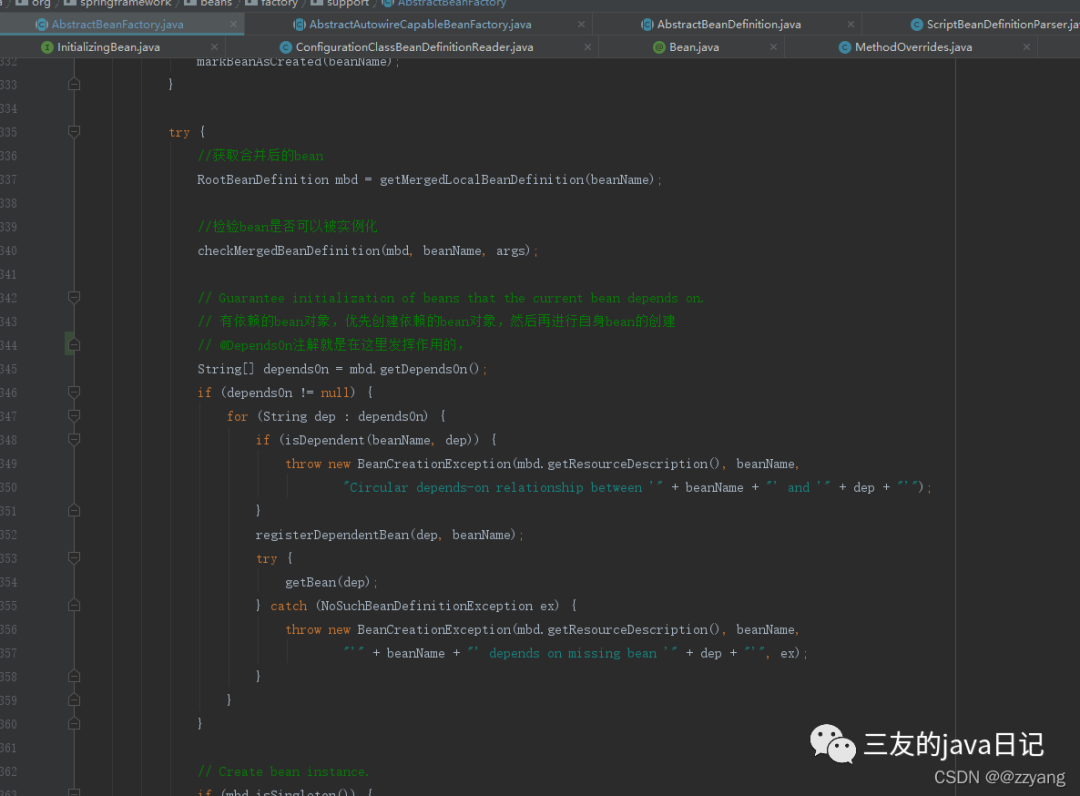The width and height of the screenshot is (1080, 796).
Task: Open the ConfigurationClassBeanDefinitionReader.java tab
Action: click(x=414, y=47)
